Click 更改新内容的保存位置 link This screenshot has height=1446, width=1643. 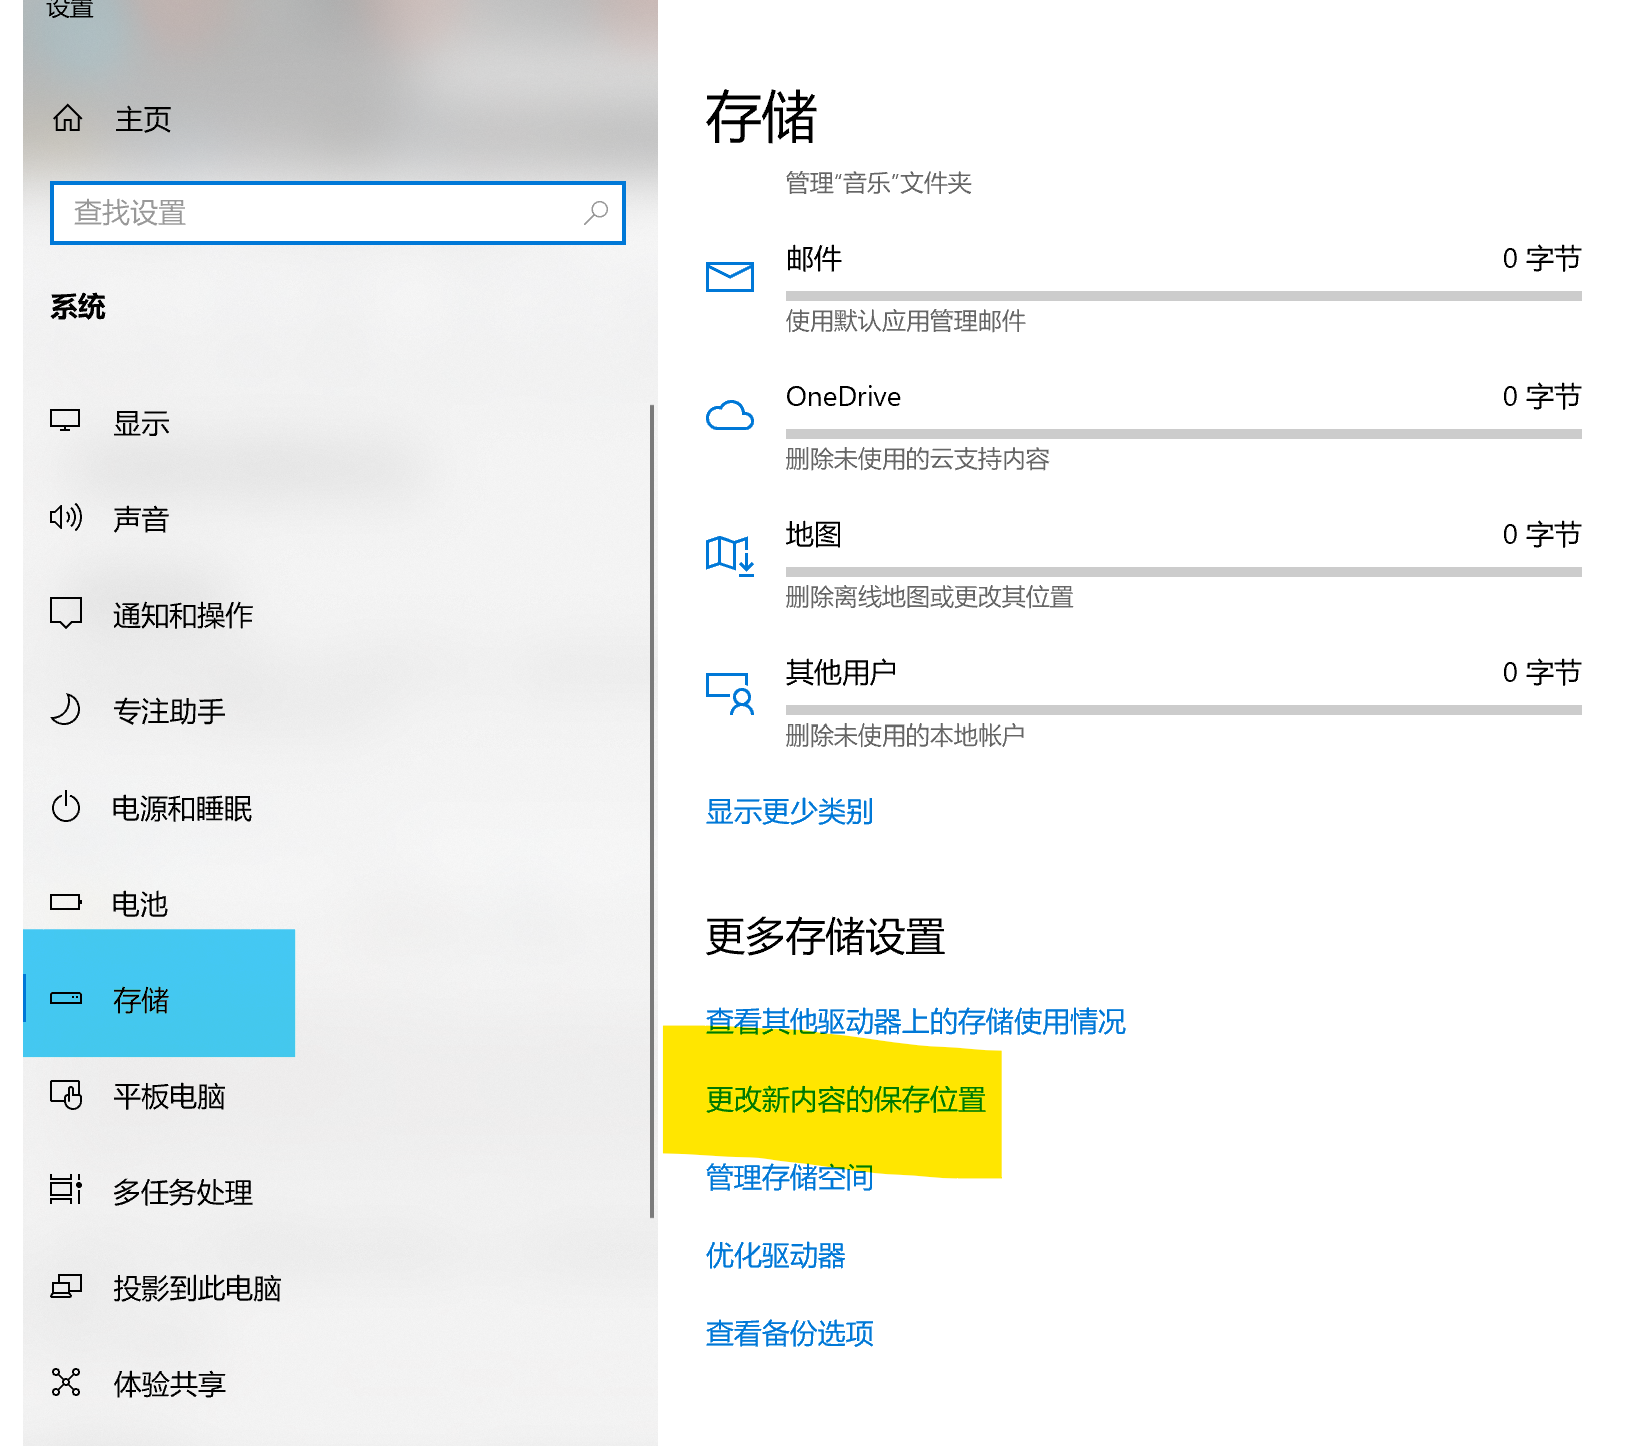point(845,1099)
